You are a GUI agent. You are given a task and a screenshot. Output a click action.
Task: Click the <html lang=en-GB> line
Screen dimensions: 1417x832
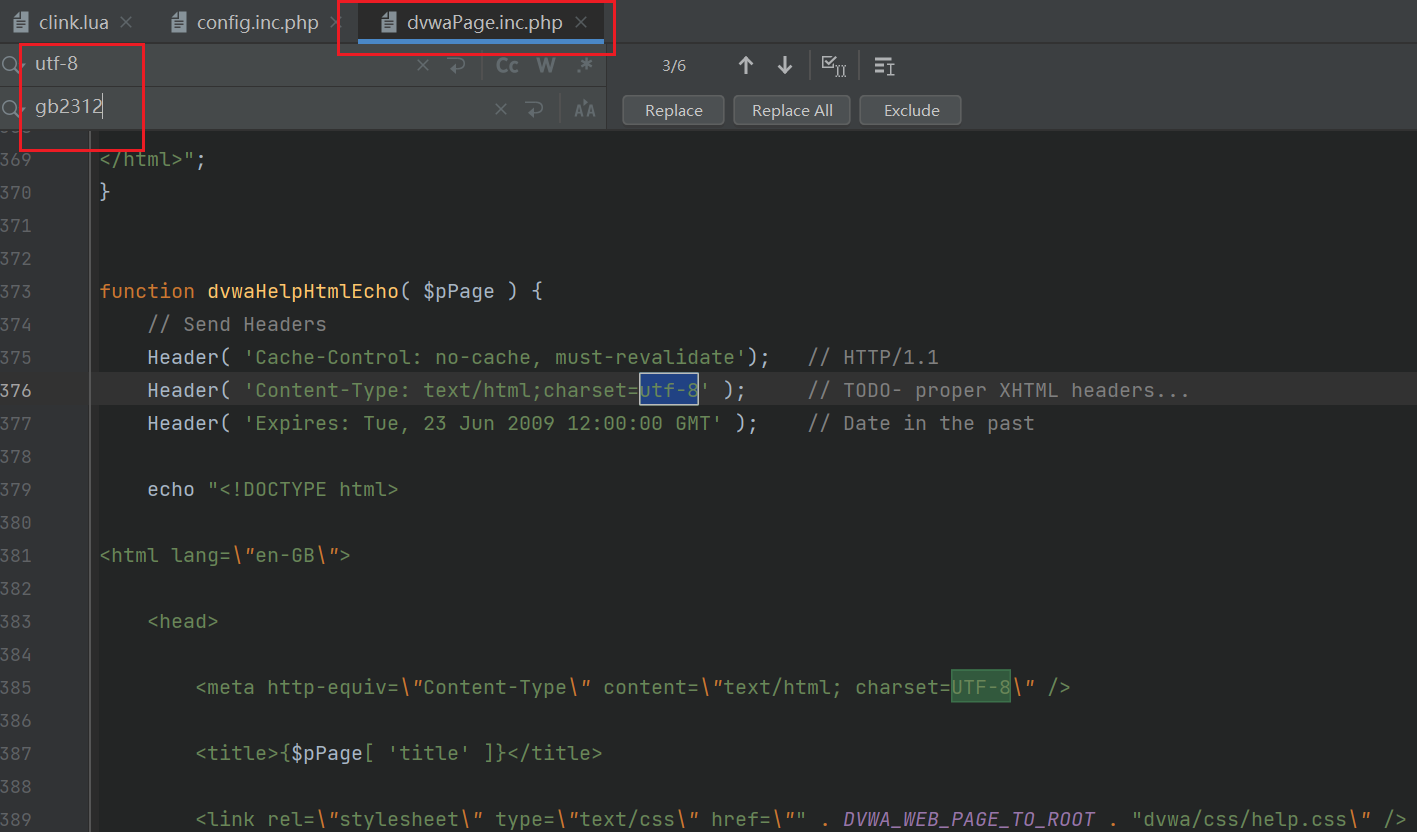click(225, 555)
